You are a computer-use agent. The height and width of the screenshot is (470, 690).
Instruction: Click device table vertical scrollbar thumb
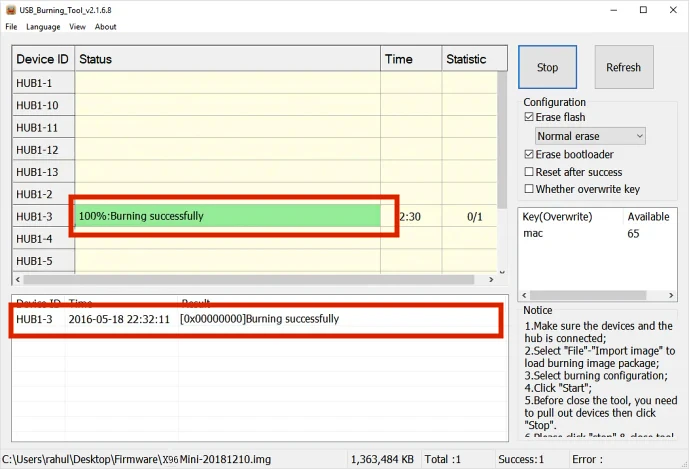coord(502,140)
